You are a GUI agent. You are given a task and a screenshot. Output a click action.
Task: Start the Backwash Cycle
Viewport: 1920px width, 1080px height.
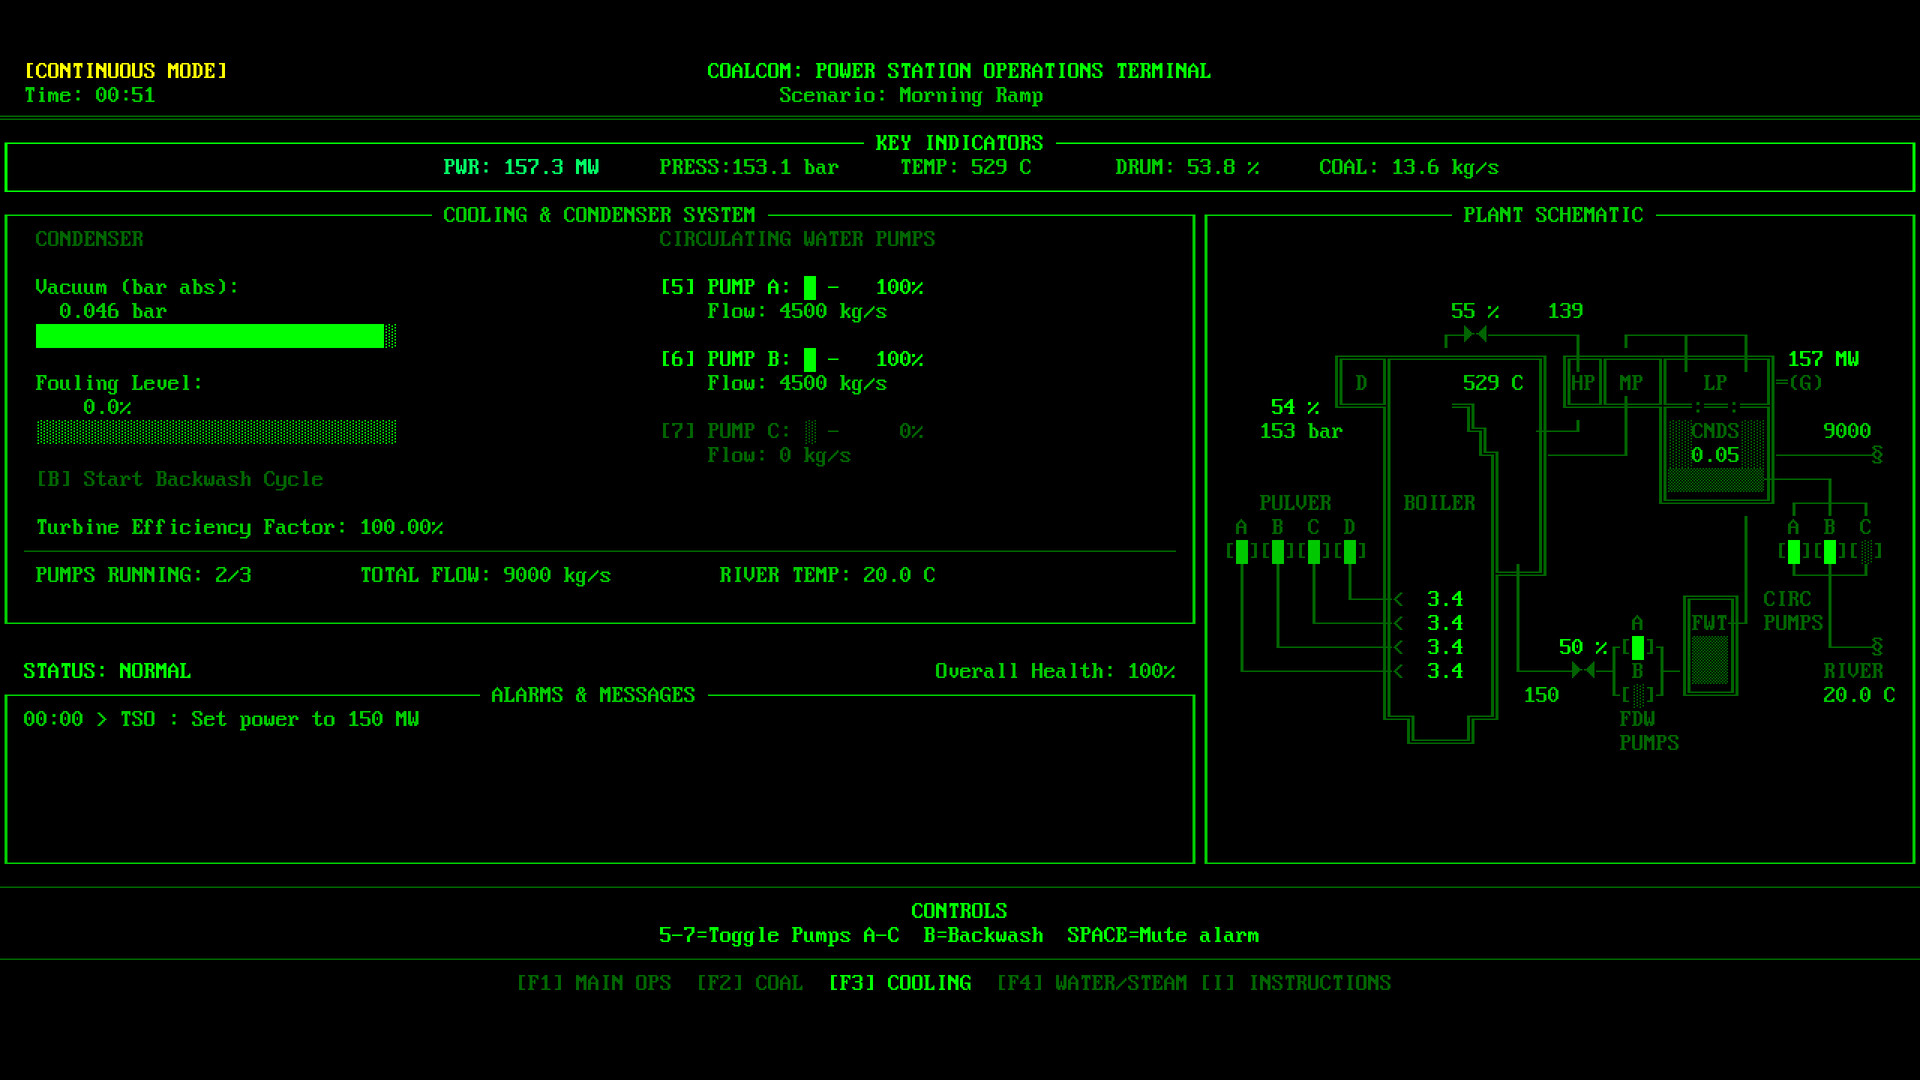coord(179,479)
